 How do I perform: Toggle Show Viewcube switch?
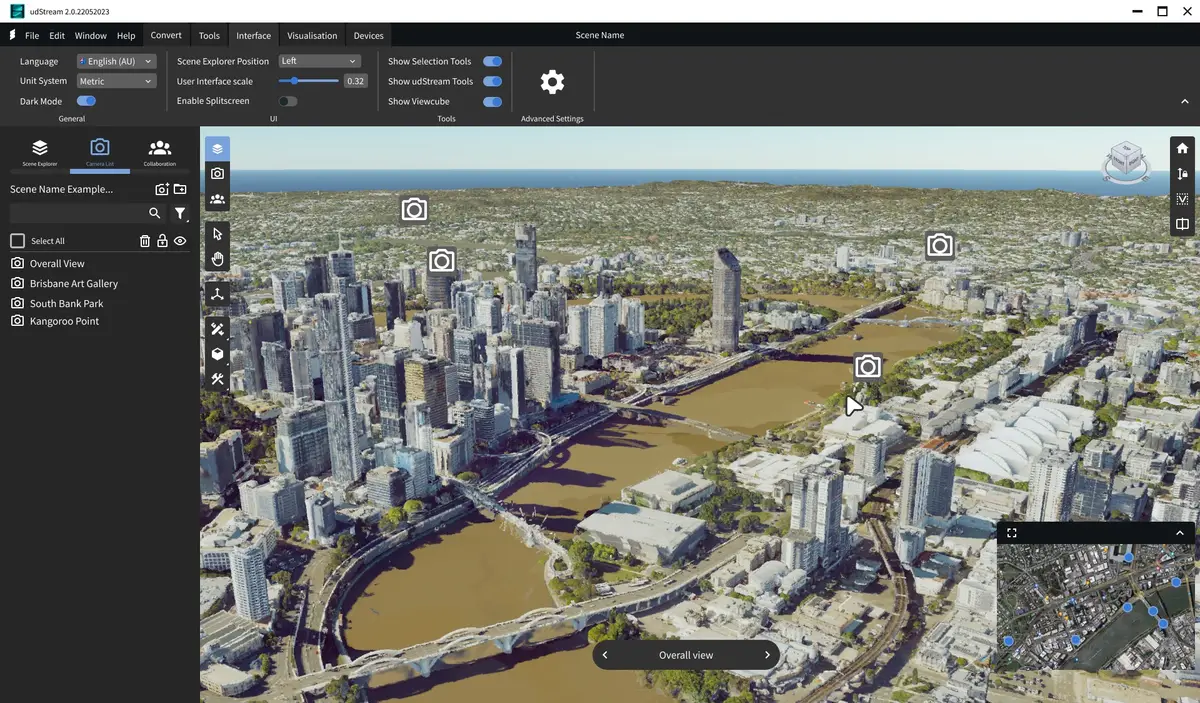tap(492, 101)
